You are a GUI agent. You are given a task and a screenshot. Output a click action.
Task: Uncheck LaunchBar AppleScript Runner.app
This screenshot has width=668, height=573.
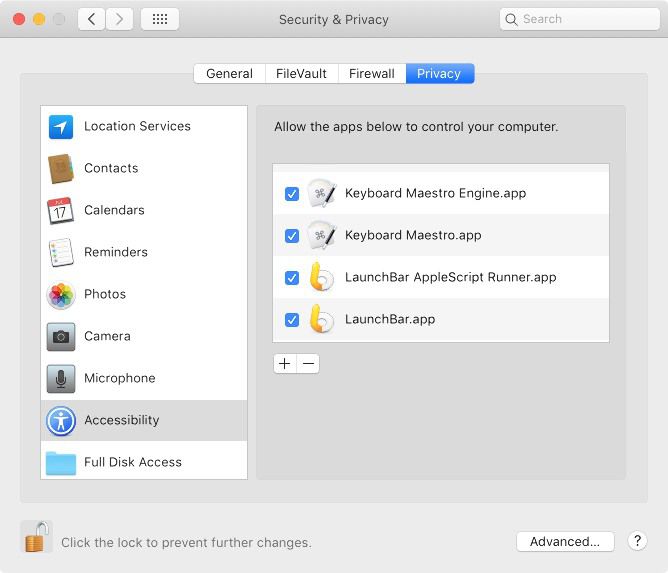(292, 278)
